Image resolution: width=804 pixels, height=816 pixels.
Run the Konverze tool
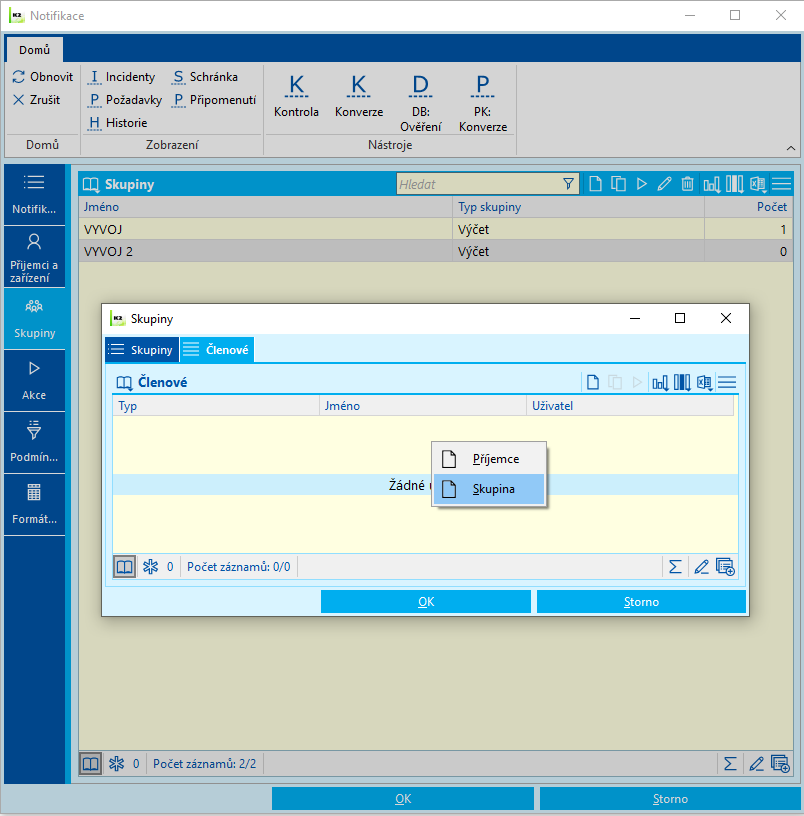(359, 97)
